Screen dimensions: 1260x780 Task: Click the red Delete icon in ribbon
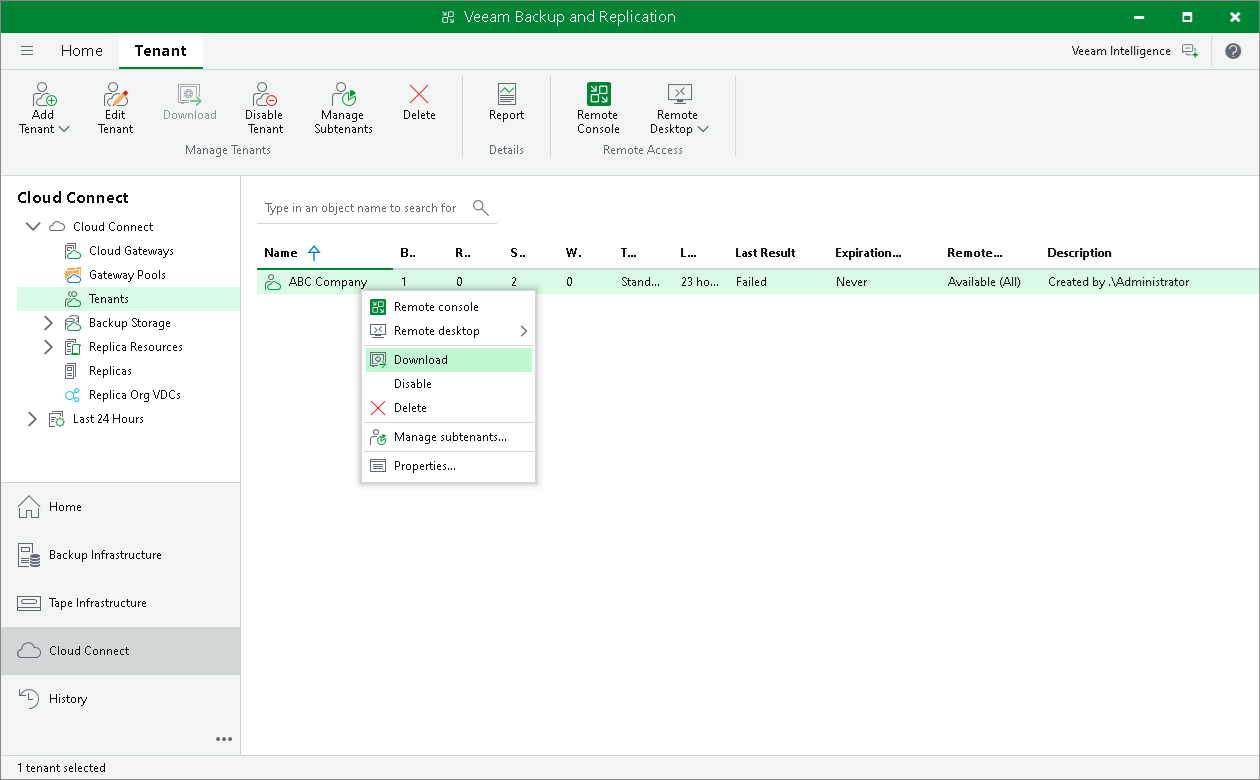click(419, 95)
